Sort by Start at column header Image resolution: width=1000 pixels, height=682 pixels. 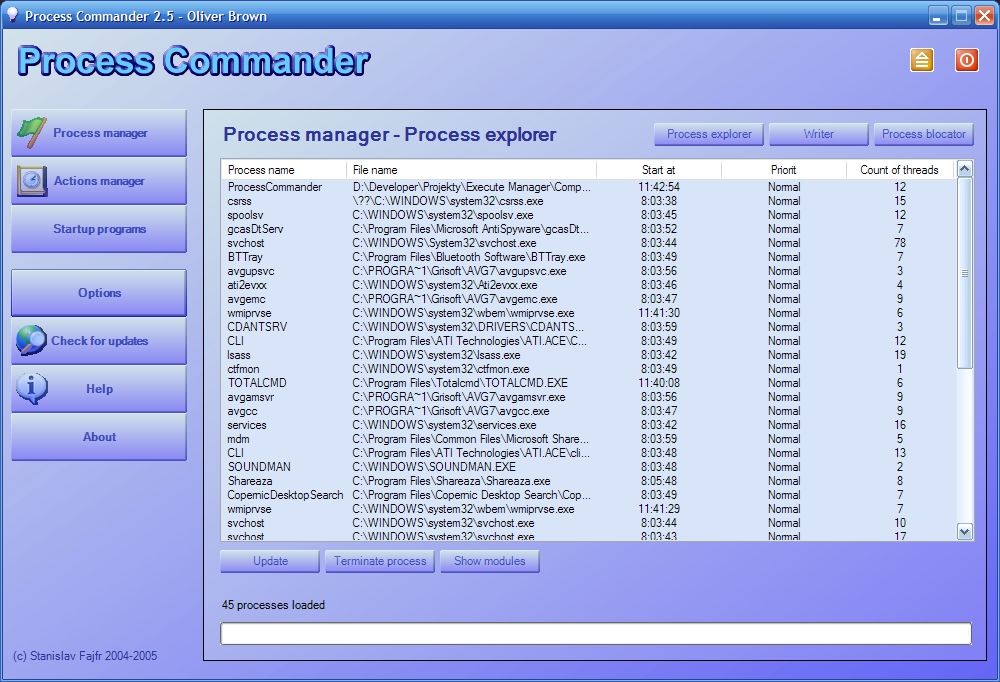pos(659,170)
